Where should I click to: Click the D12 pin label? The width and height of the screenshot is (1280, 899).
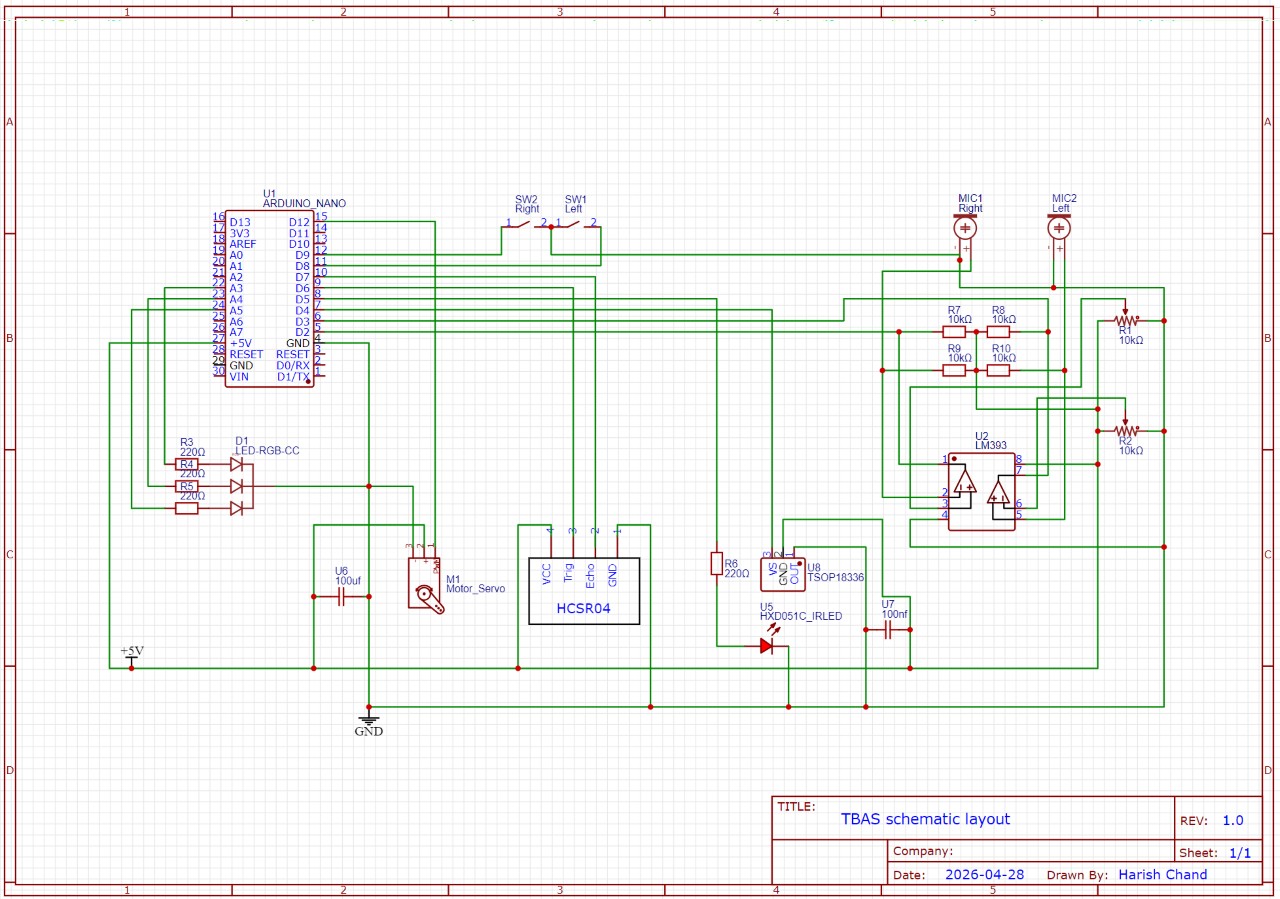tap(299, 222)
